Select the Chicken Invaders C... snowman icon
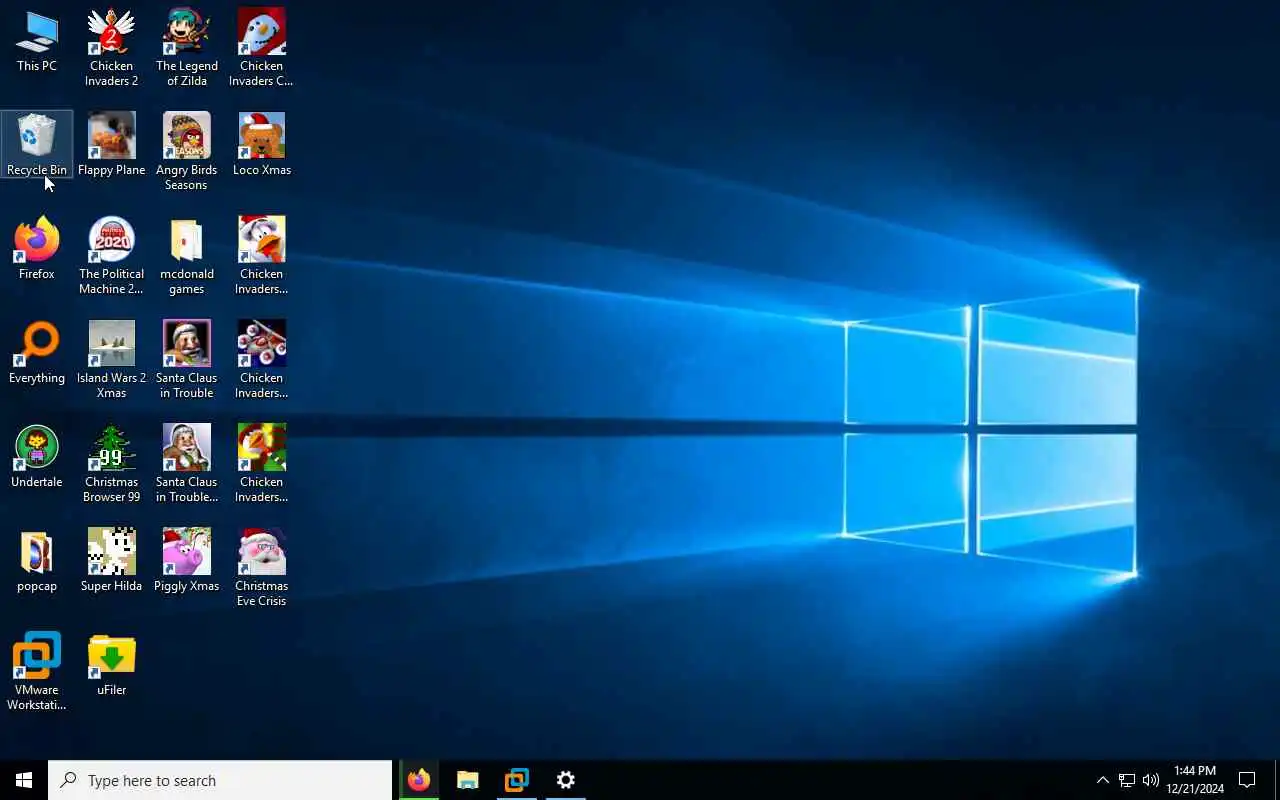 261,48
